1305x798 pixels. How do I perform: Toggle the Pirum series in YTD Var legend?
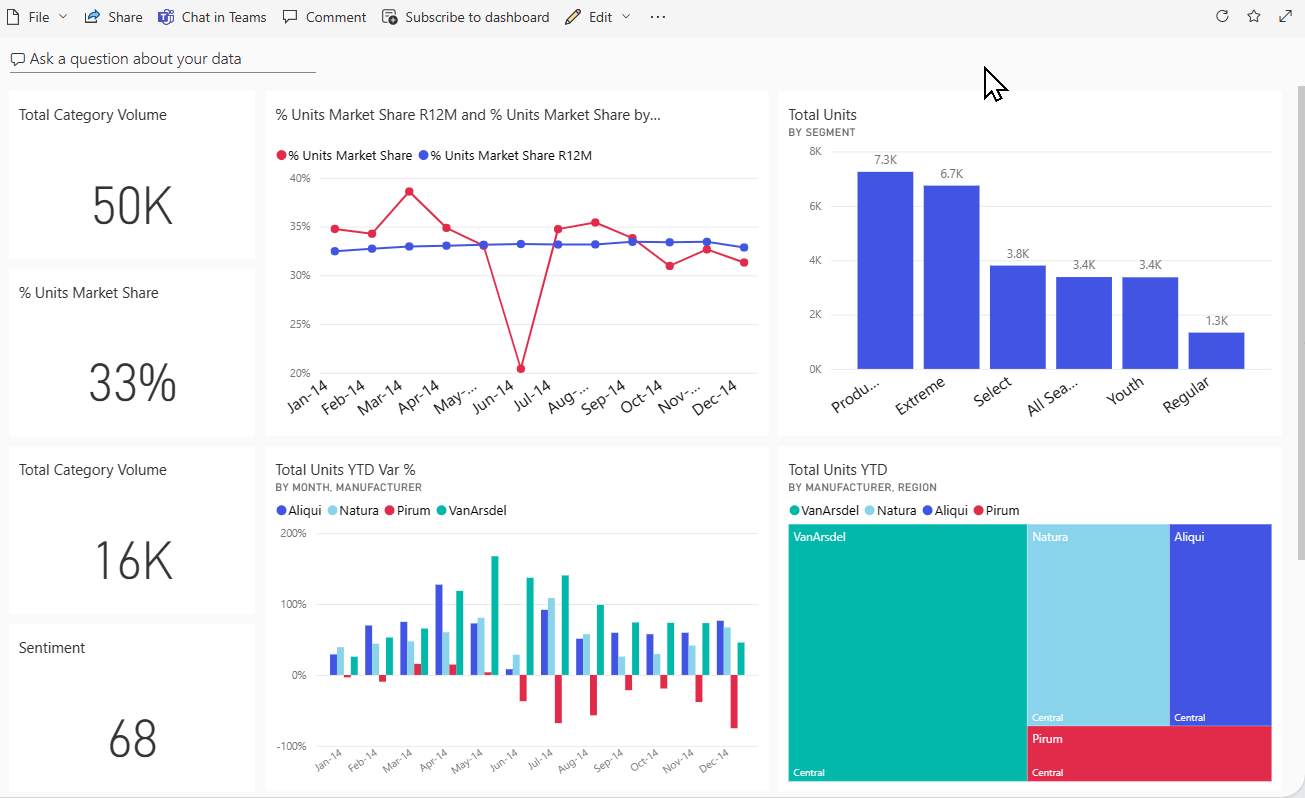pyautogui.click(x=407, y=510)
